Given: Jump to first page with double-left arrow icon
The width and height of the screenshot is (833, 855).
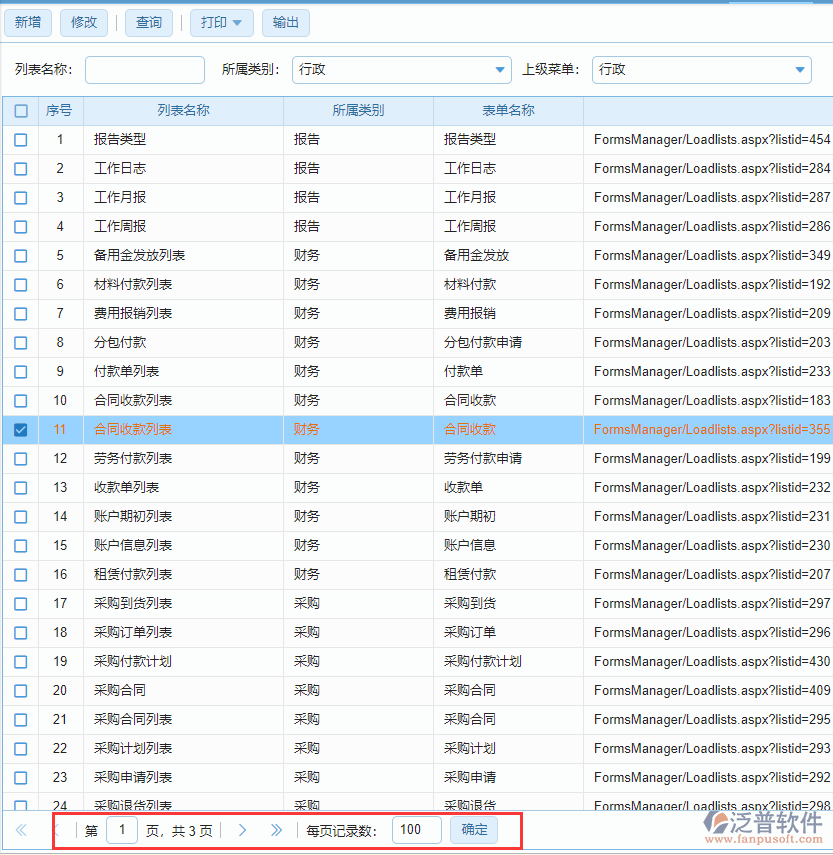Looking at the screenshot, I should pos(21,829).
